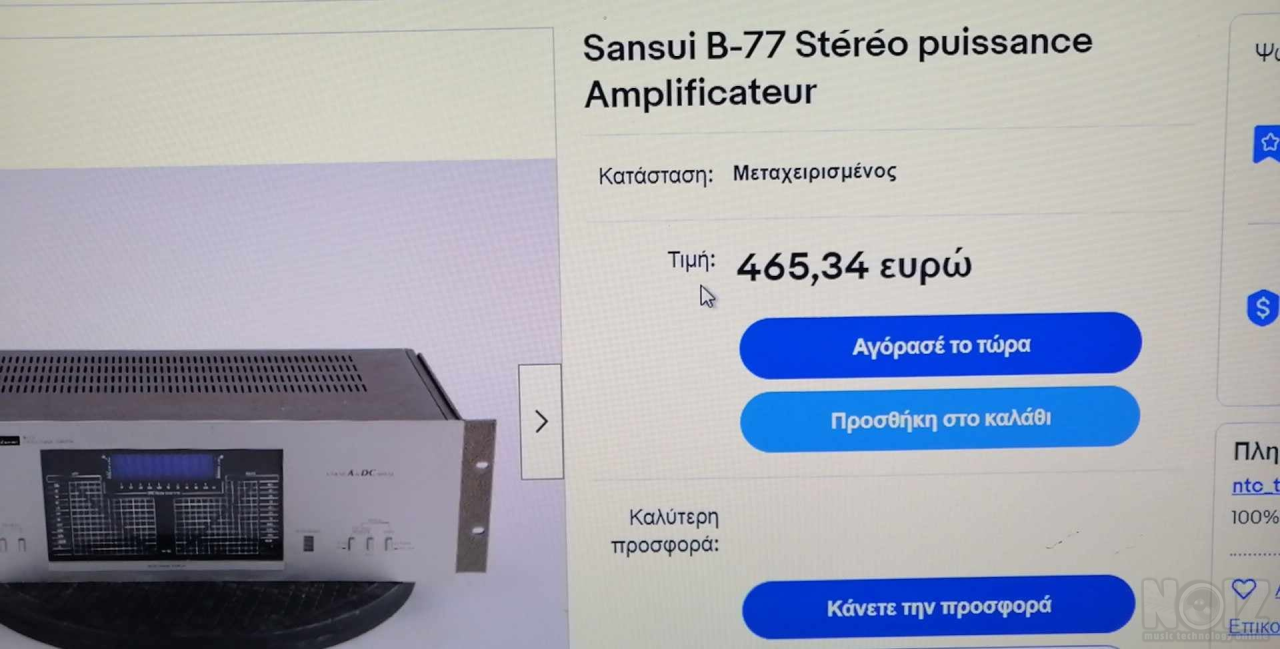Open the seller link starting with ntc_t
Screen dimensions: 1280x649
click(1255, 486)
